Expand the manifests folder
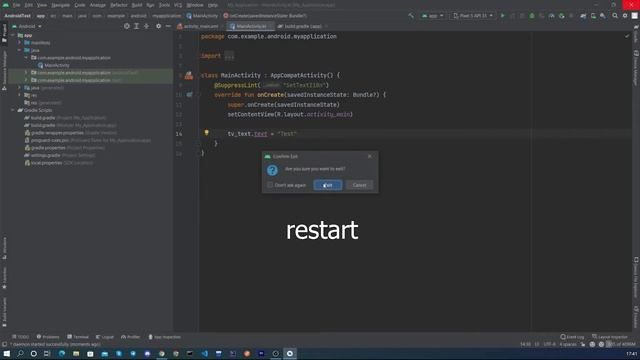 coord(19,42)
